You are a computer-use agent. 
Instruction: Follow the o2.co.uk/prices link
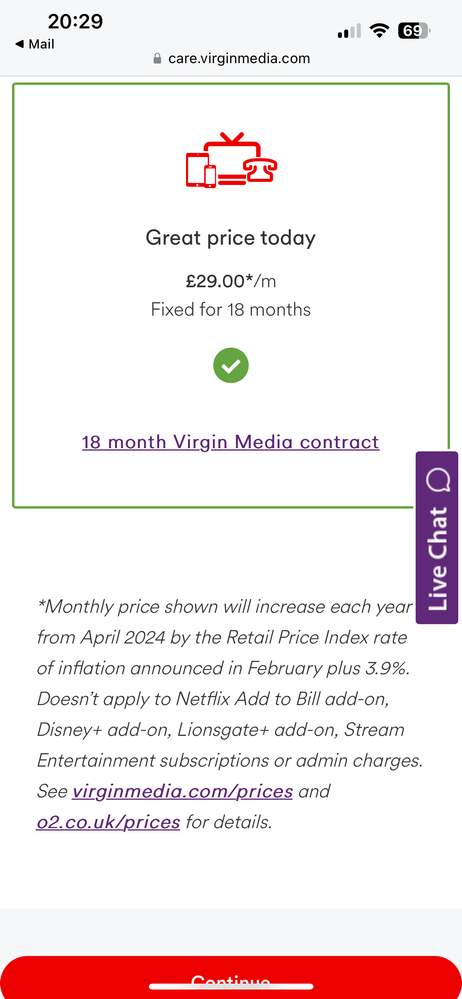[x=108, y=822]
